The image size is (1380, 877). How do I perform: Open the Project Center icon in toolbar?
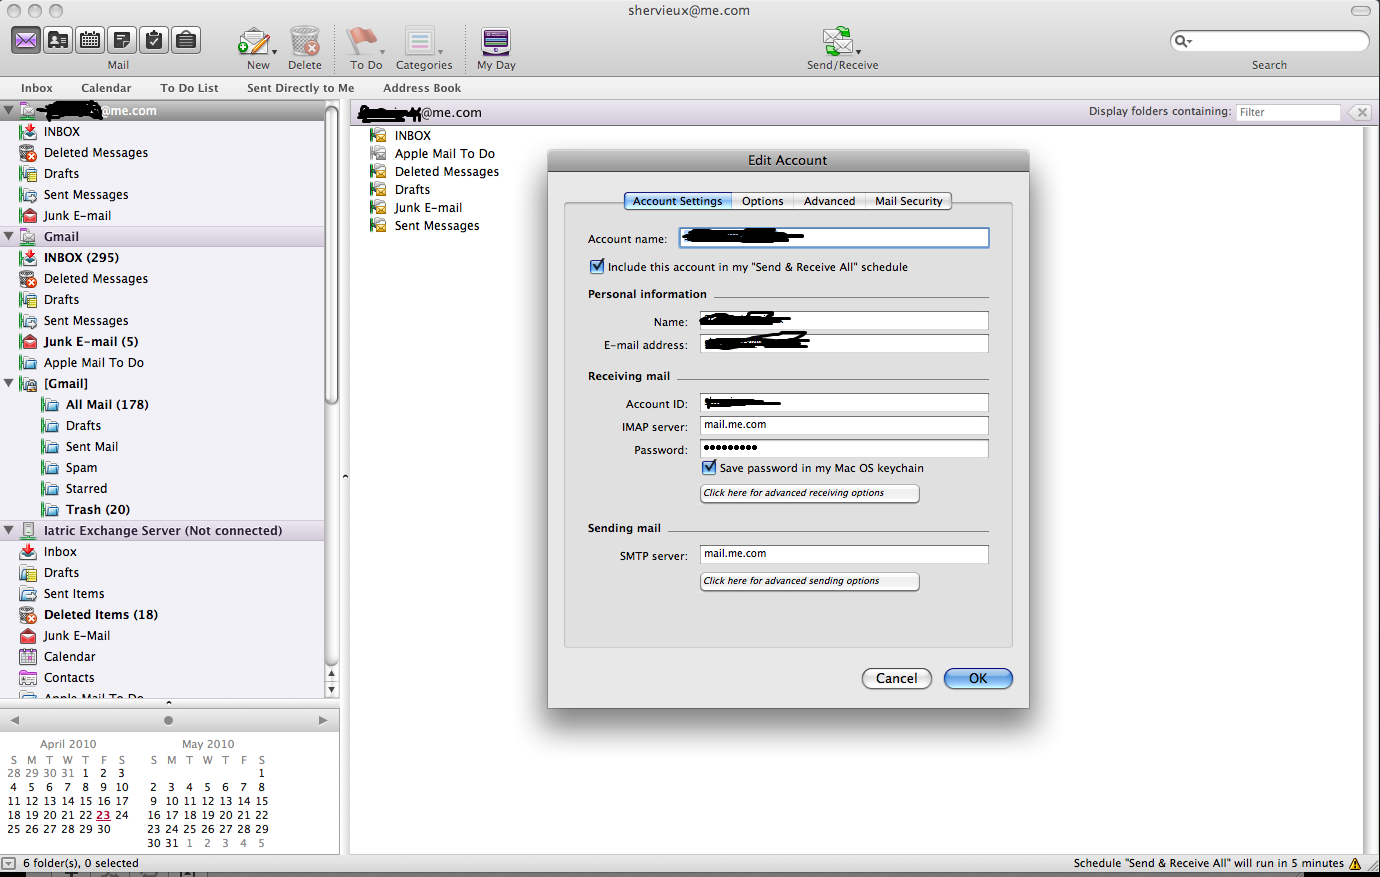(186, 40)
